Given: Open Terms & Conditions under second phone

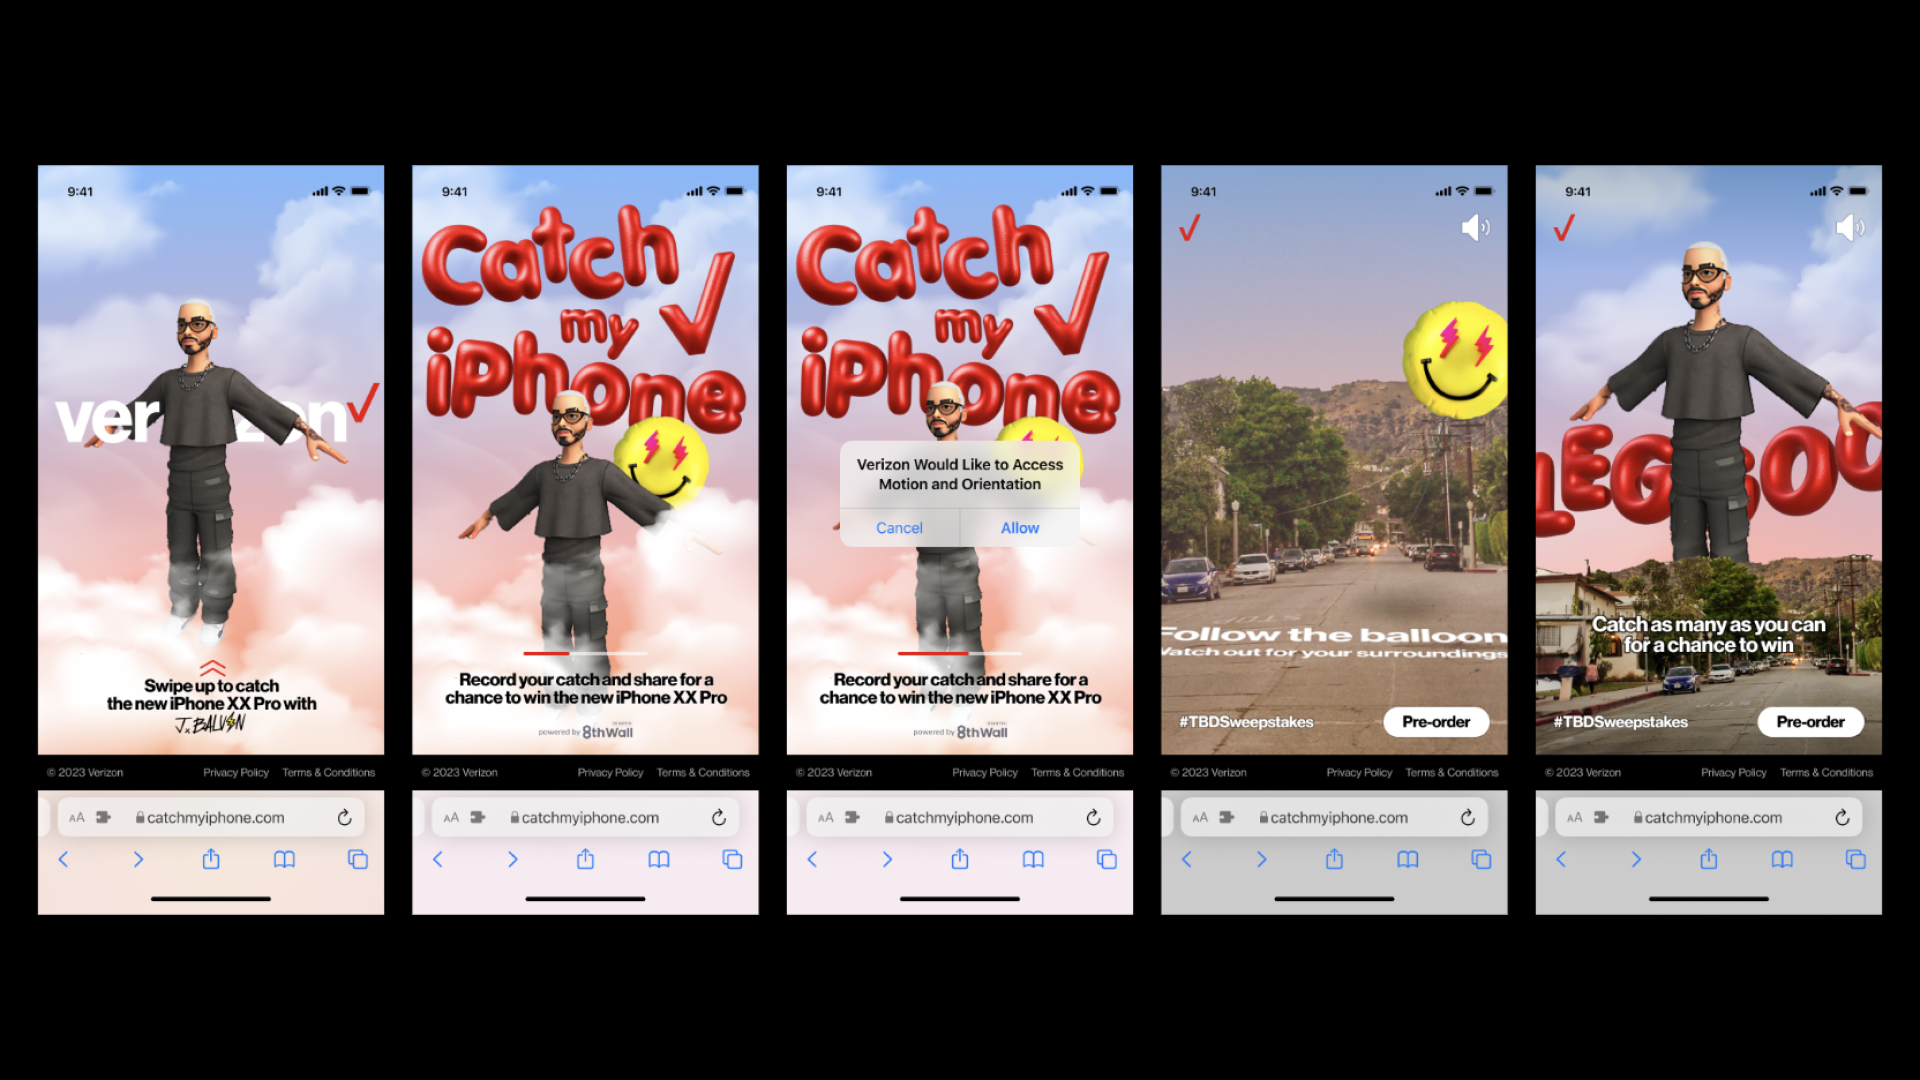Looking at the screenshot, I should (x=703, y=773).
